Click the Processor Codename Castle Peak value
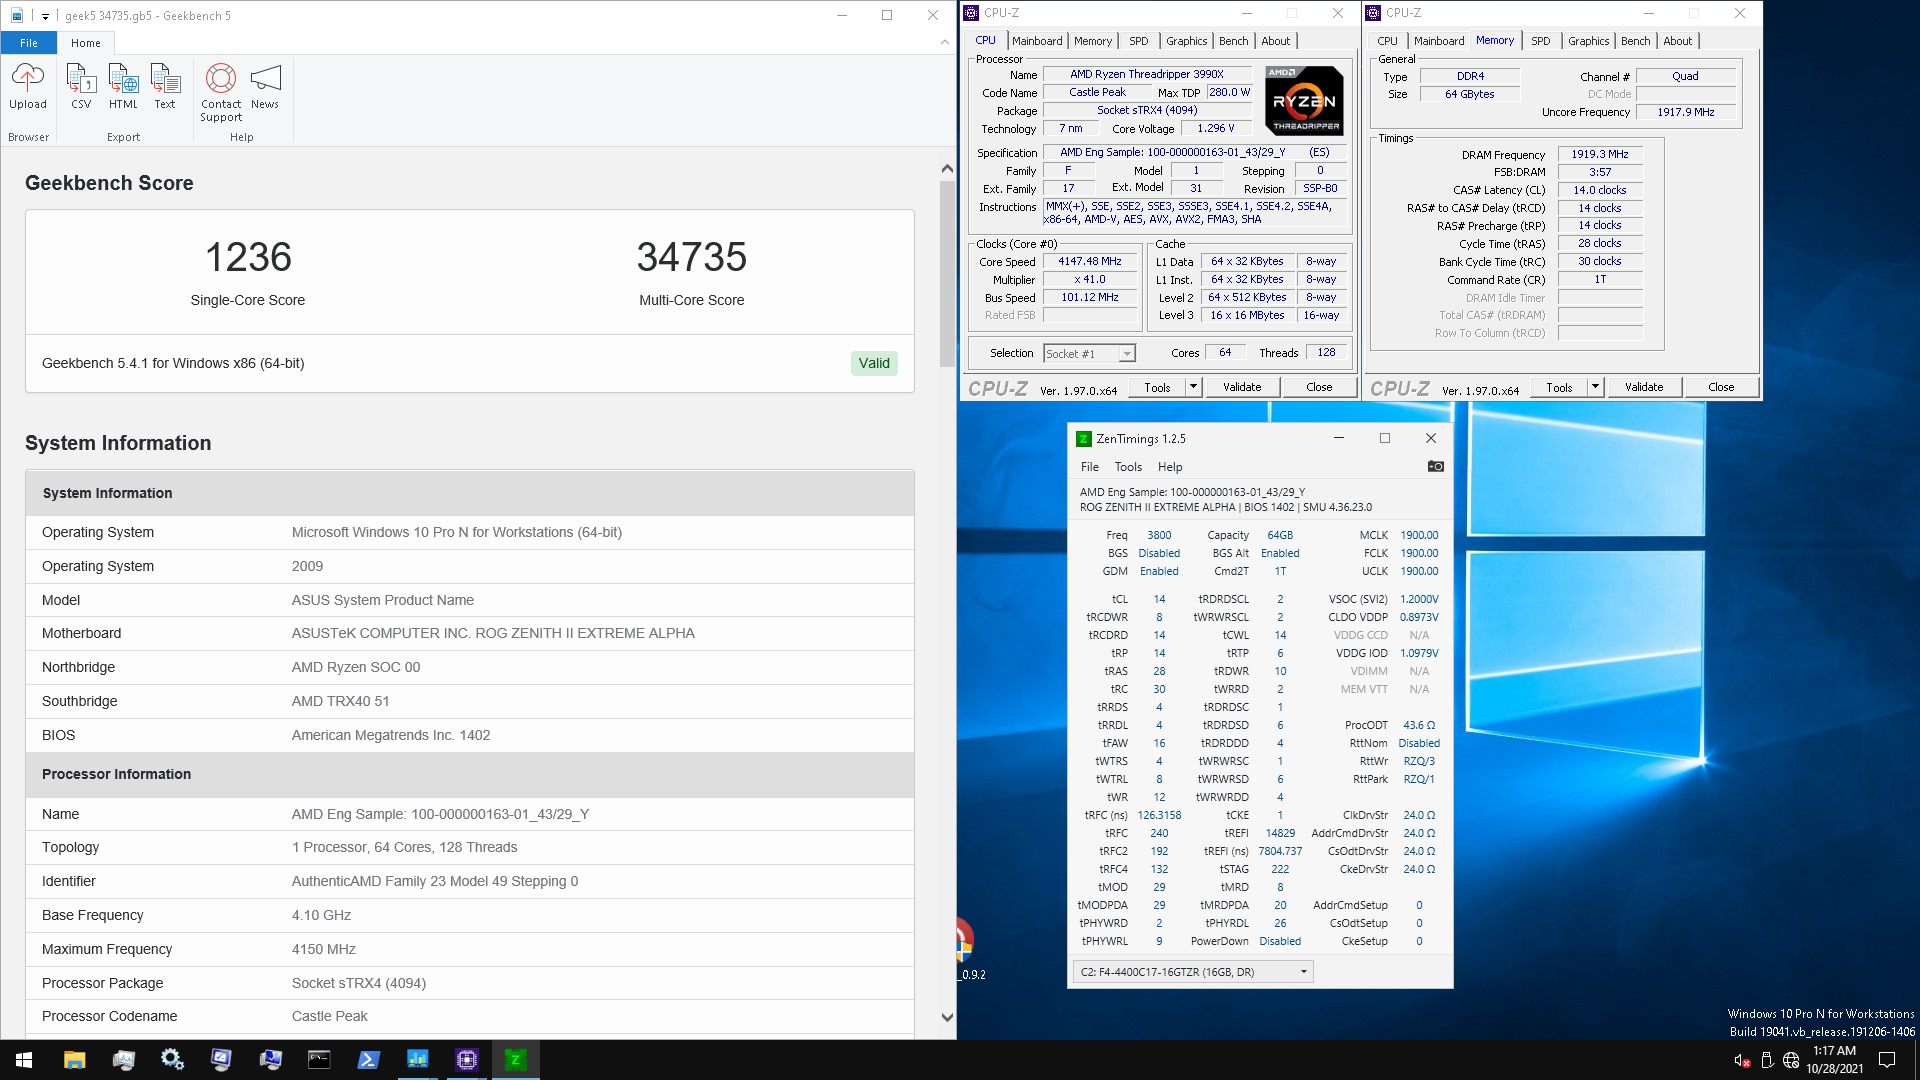The height and width of the screenshot is (1080, 1920). [329, 1016]
